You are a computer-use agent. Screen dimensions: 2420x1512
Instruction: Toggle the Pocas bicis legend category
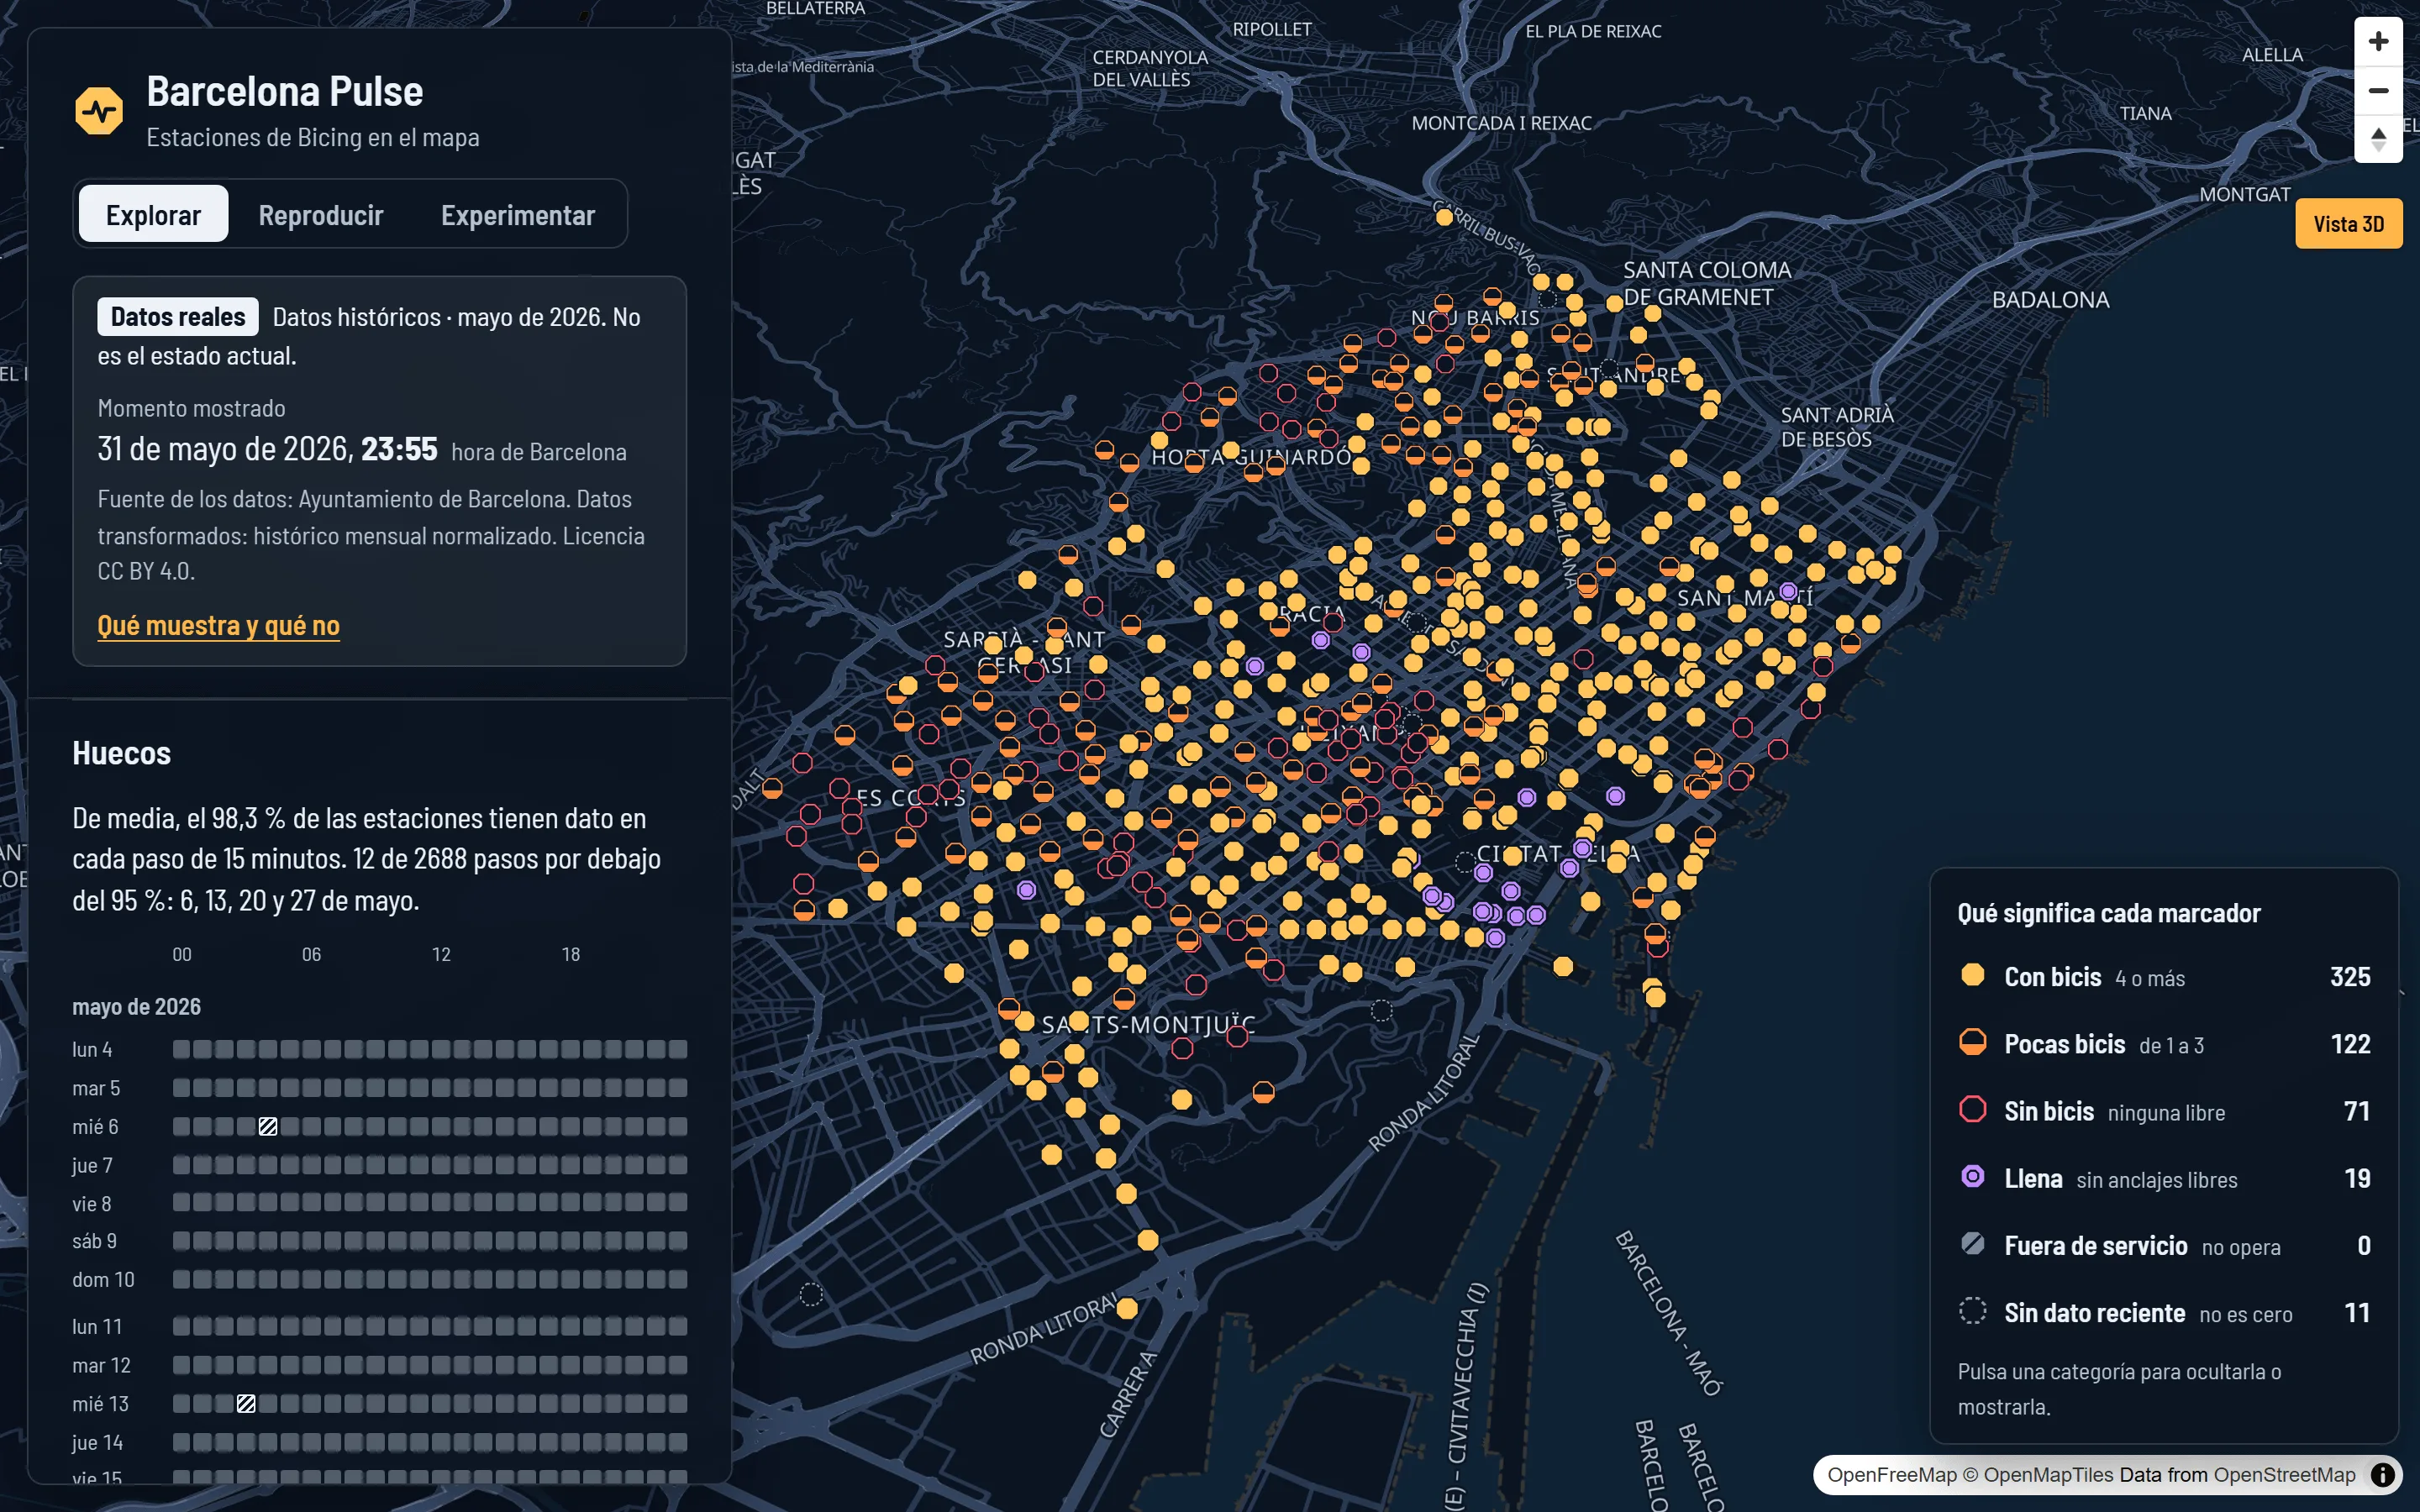(2164, 1044)
